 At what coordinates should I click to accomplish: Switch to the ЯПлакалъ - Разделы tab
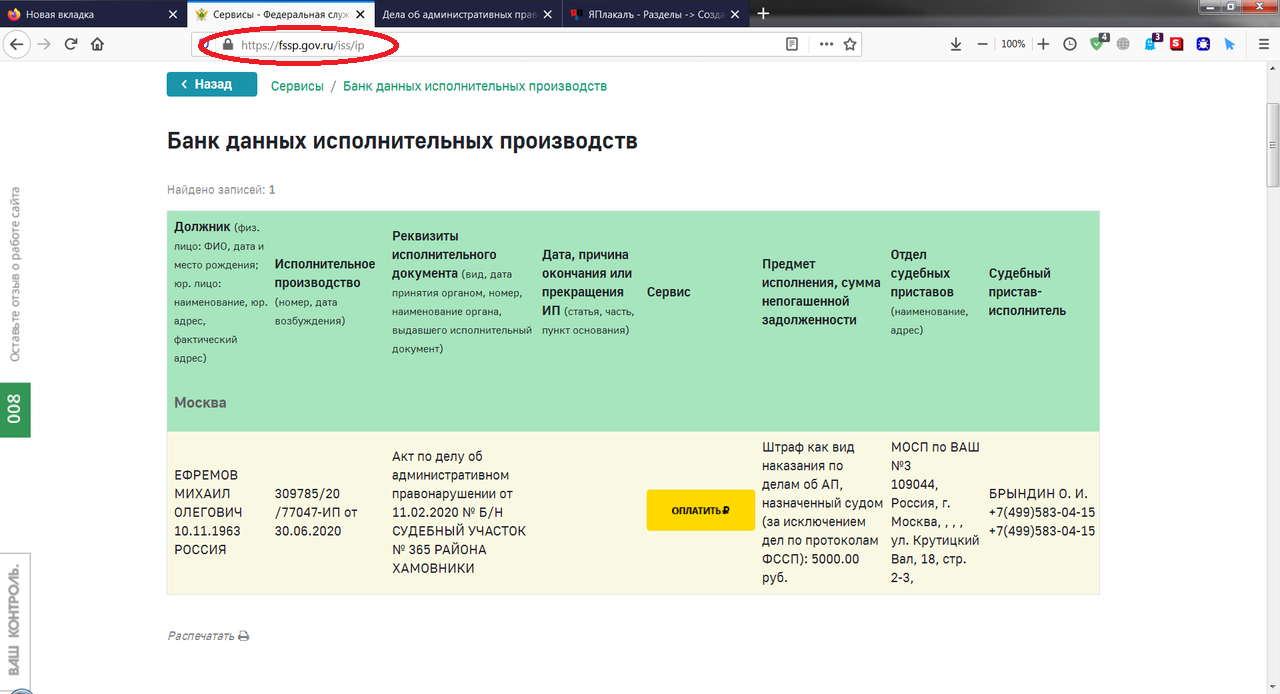655,15
